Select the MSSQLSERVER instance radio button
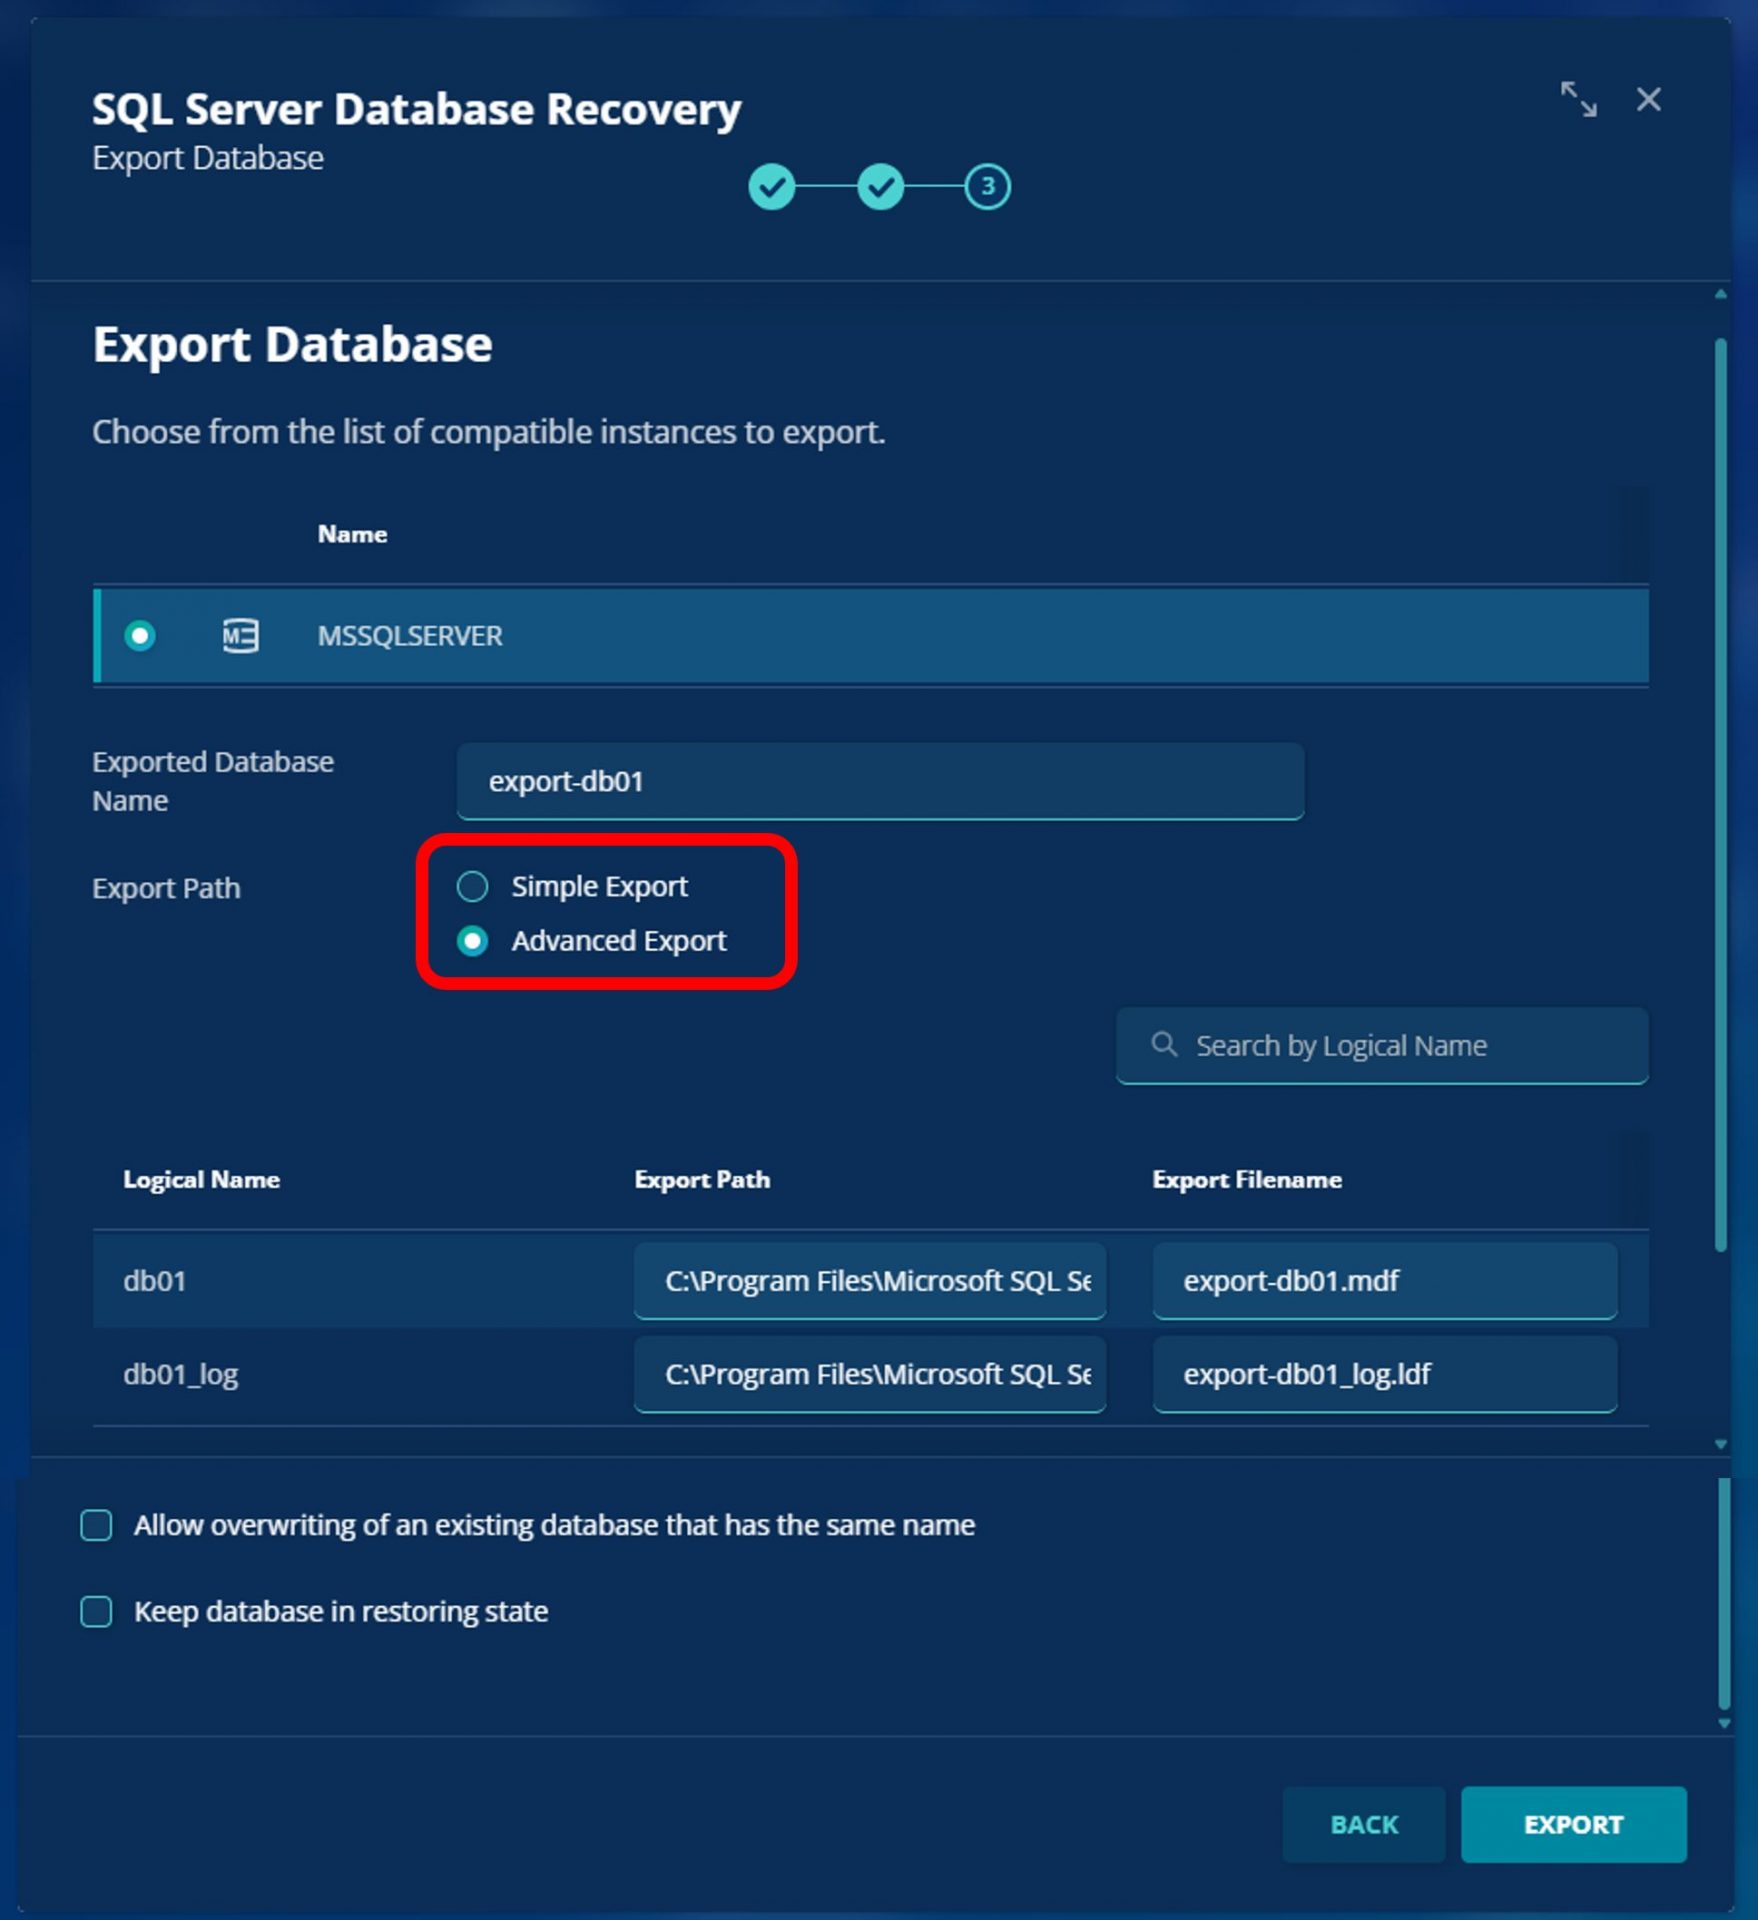The height and width of the screenshot is (1920, 1758). pyautogui.click(x=140, y=636)
